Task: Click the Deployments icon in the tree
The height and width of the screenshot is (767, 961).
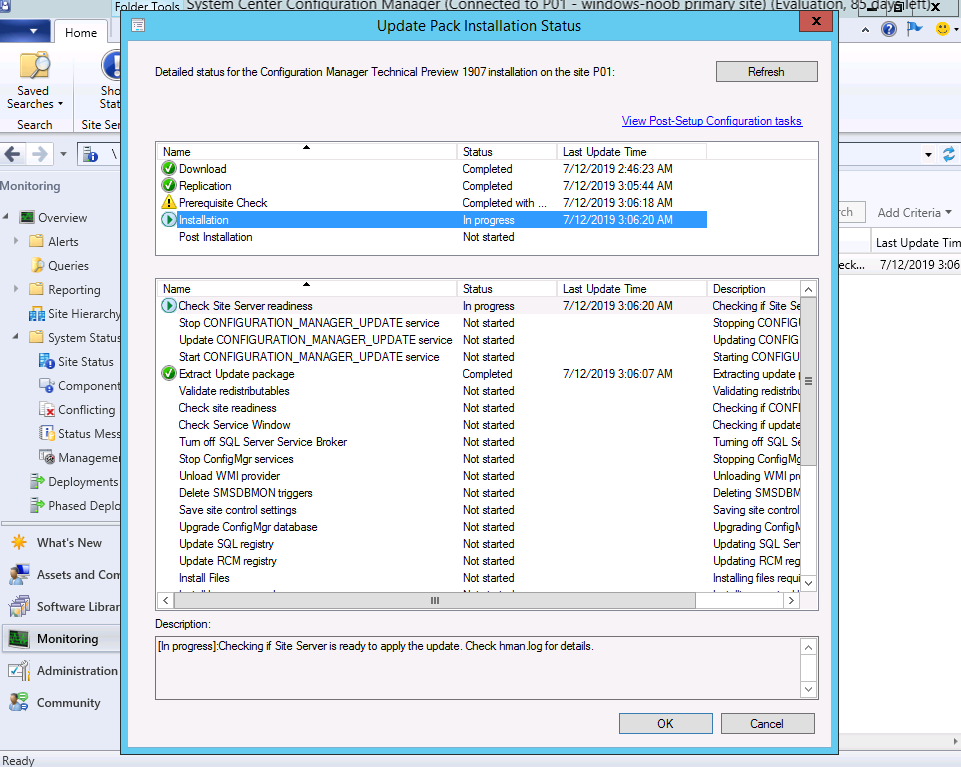Action: point(37,482)
